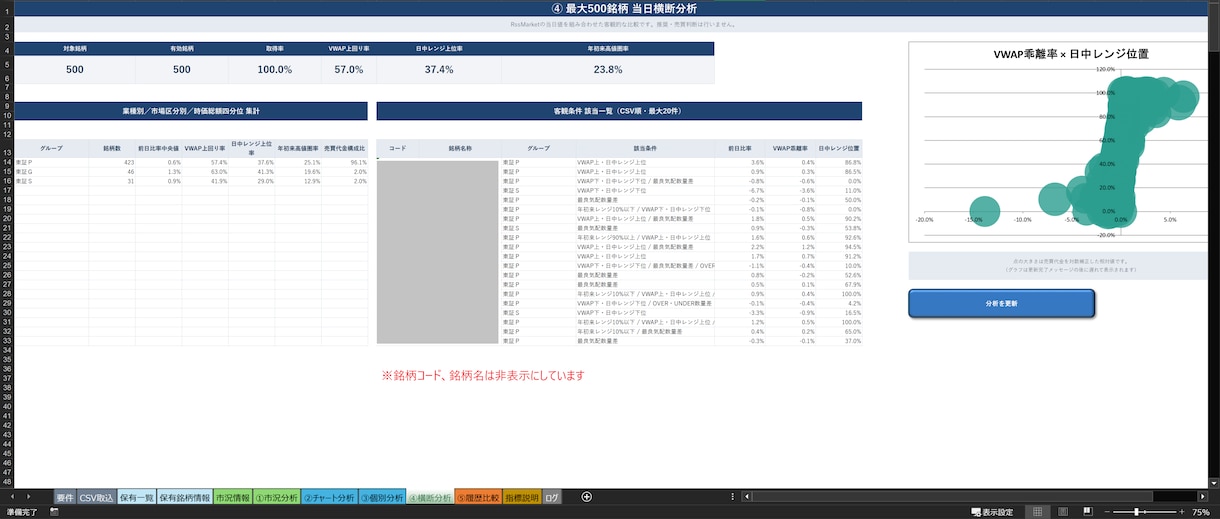Image resolution: width=1220 pixels, height=519 pixels.
Task: Select row header 14
Action: coord(7,162)
